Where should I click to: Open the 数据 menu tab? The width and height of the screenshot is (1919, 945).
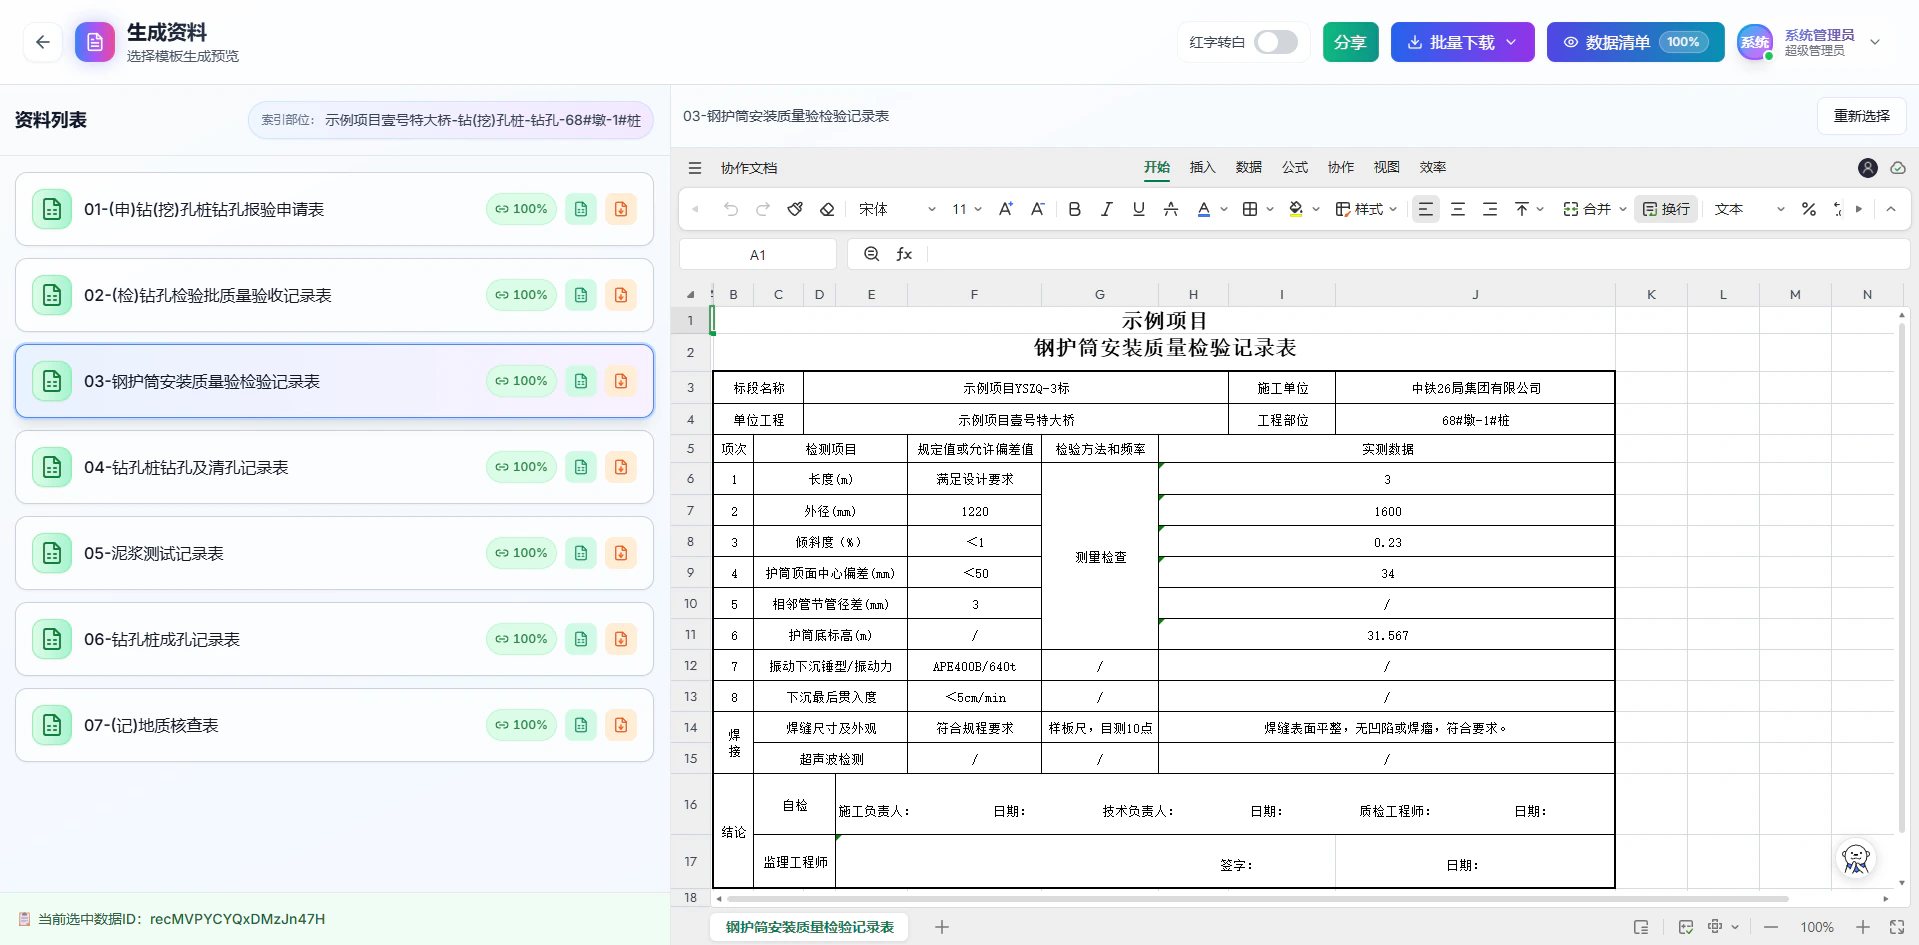(x=1248, y=167)
